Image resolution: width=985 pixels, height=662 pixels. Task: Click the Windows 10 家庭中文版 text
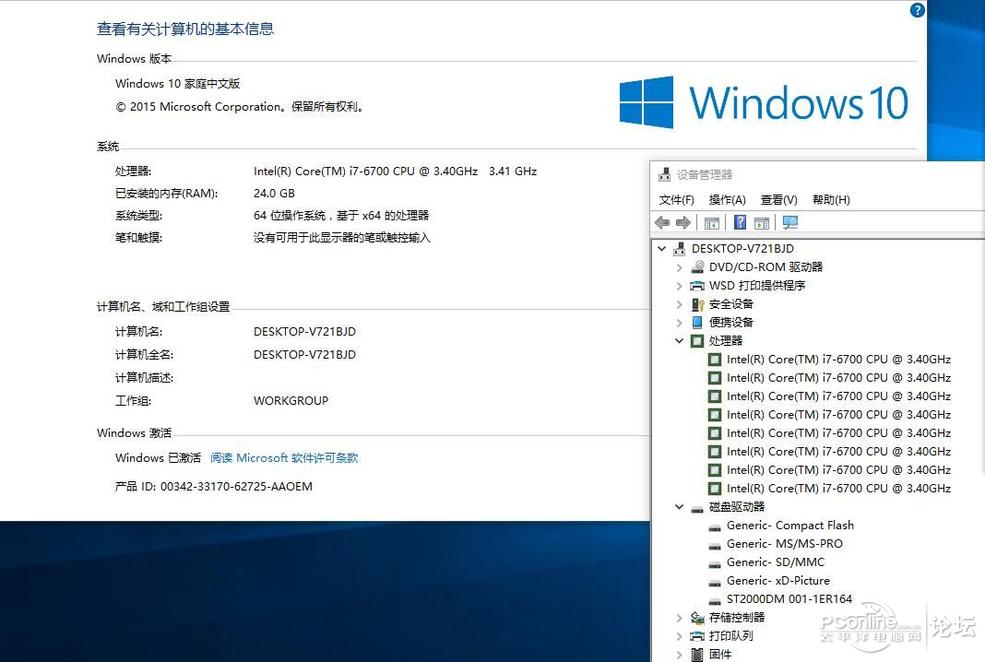coord(177,84)
